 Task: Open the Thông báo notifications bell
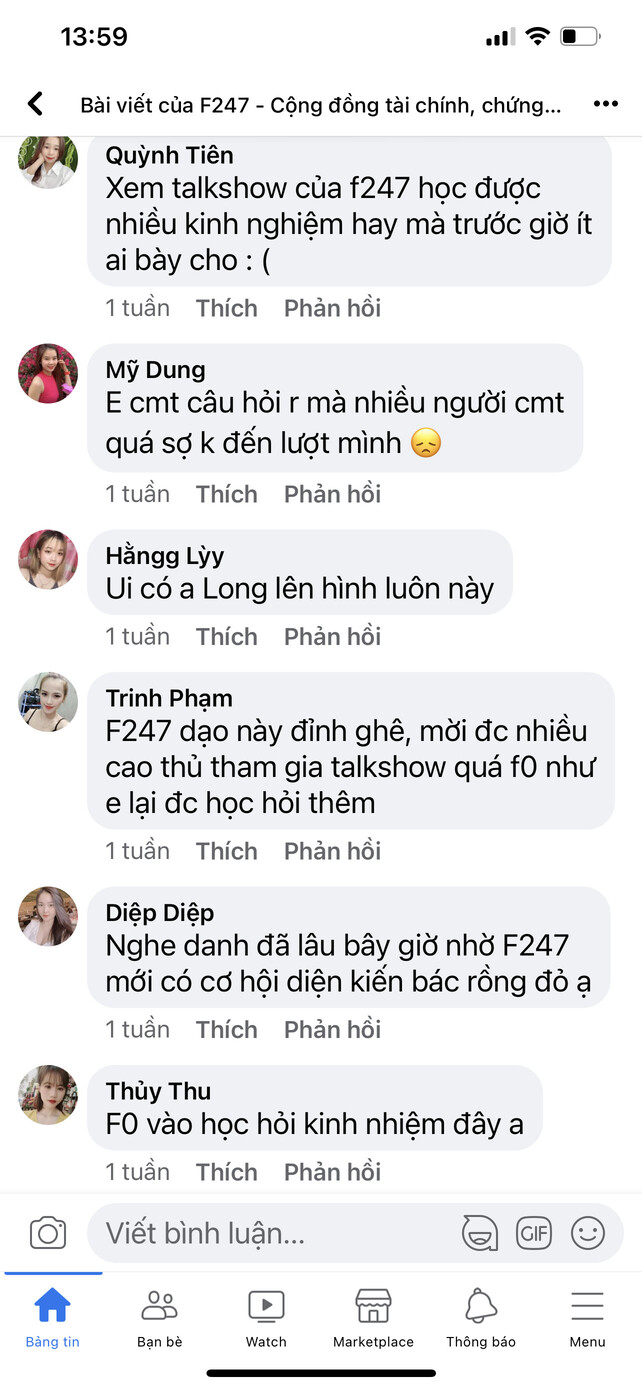point(481,1318)
